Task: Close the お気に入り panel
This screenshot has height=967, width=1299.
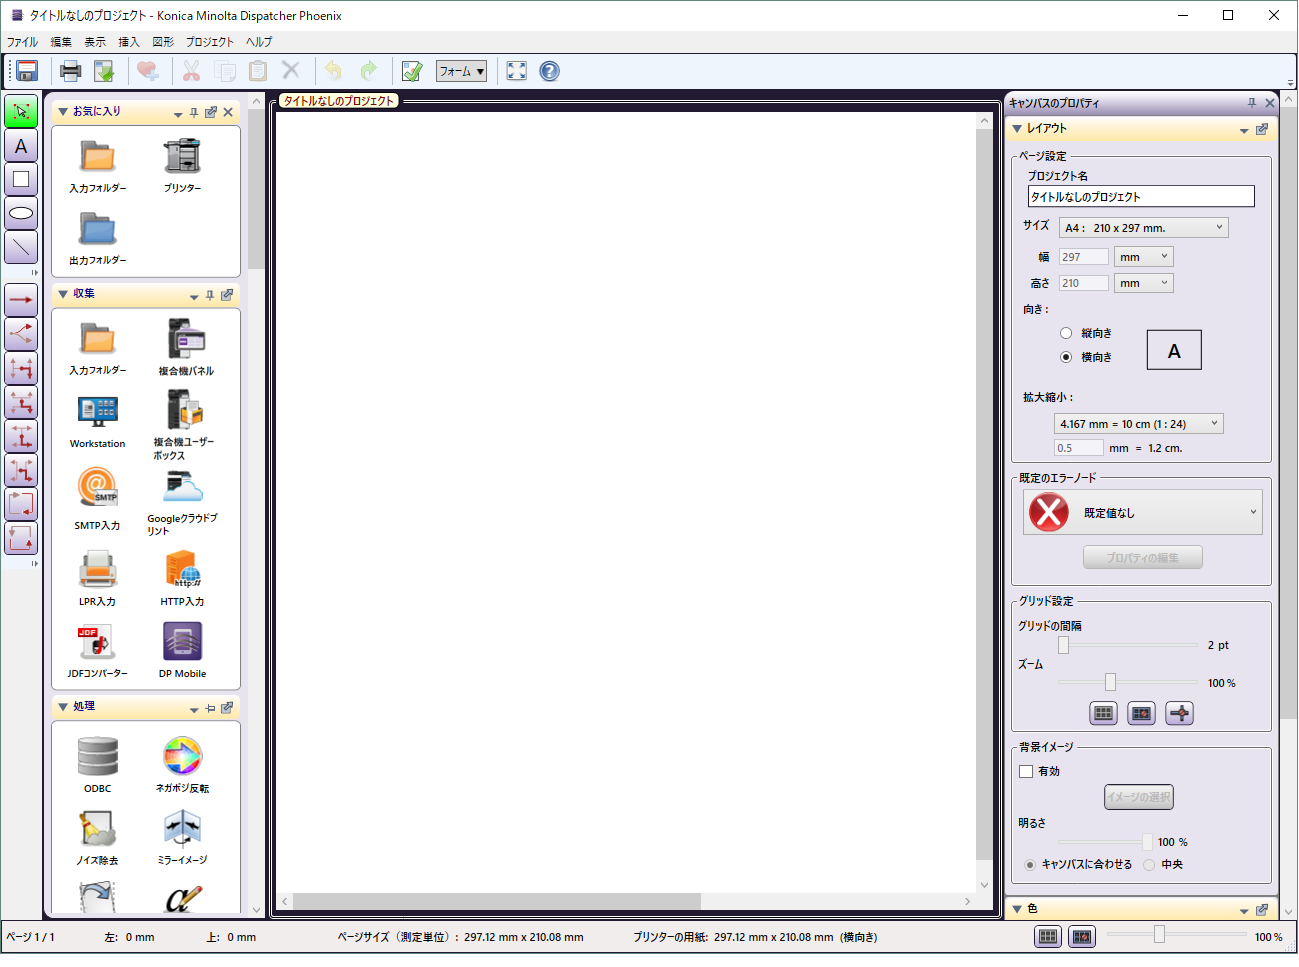Action: click(x=228, y=112)
